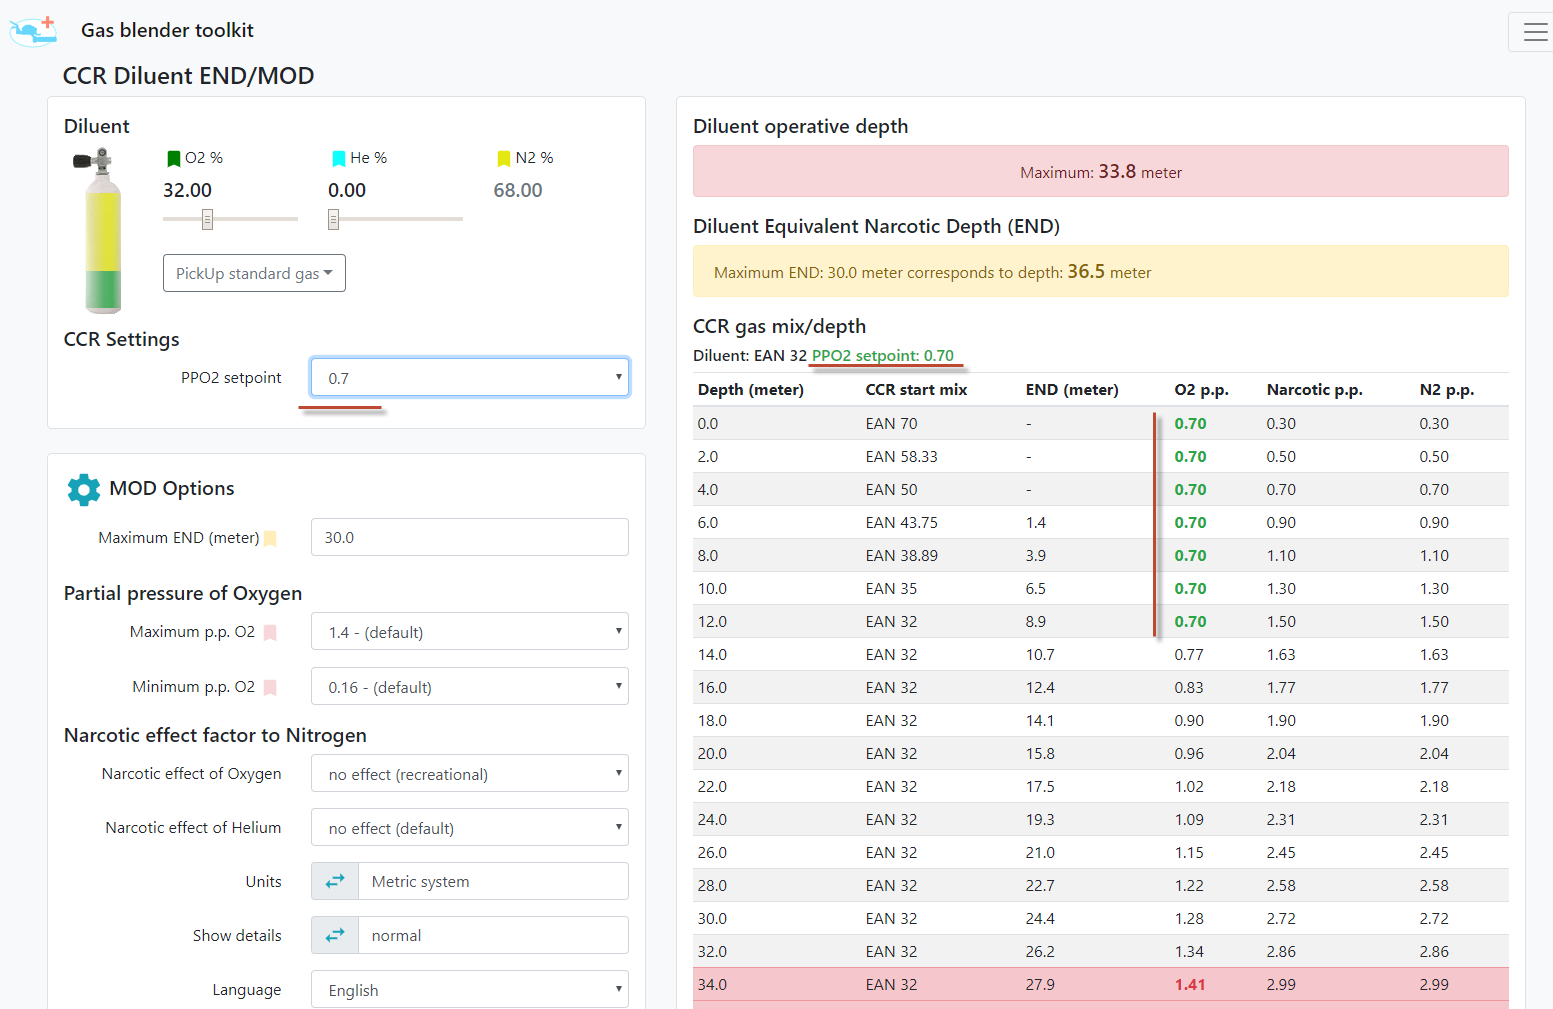Viewport: 1553px width, 1009px height.
Task: Click the END value 15.8
Action: [x=1040, y=754]
